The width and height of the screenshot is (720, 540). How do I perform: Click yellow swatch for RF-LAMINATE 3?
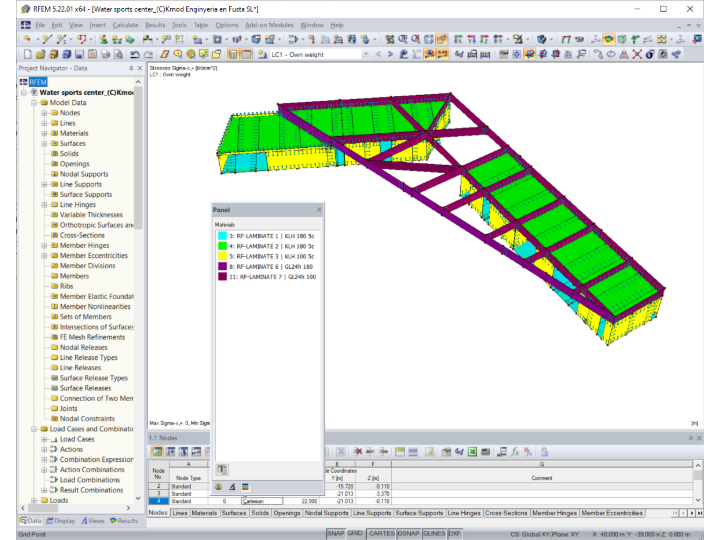222,256
